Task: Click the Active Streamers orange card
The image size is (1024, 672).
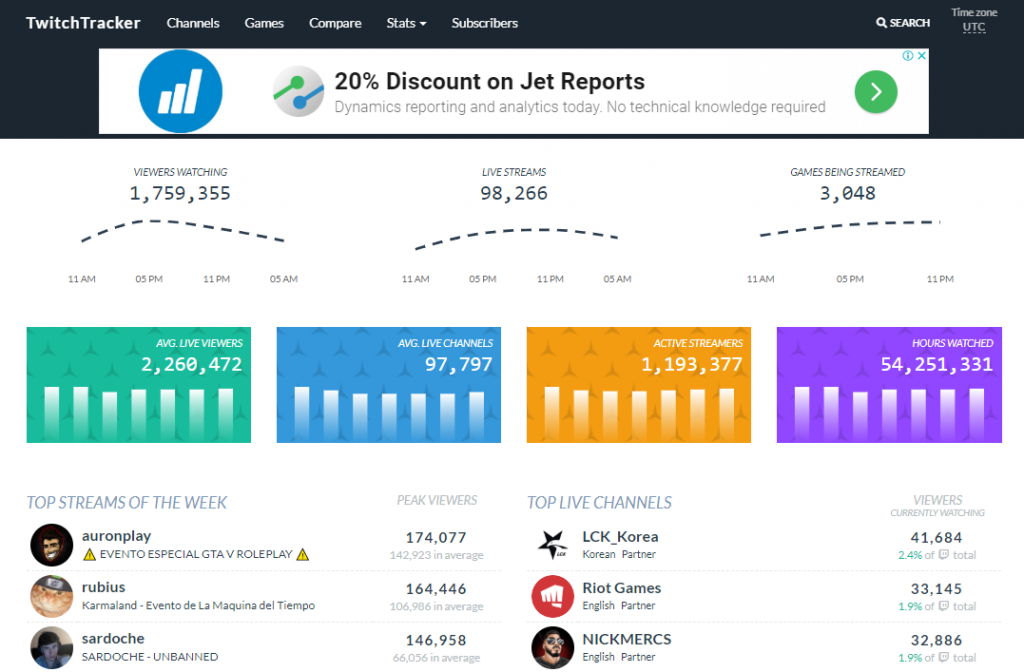Action: point(639,385)
